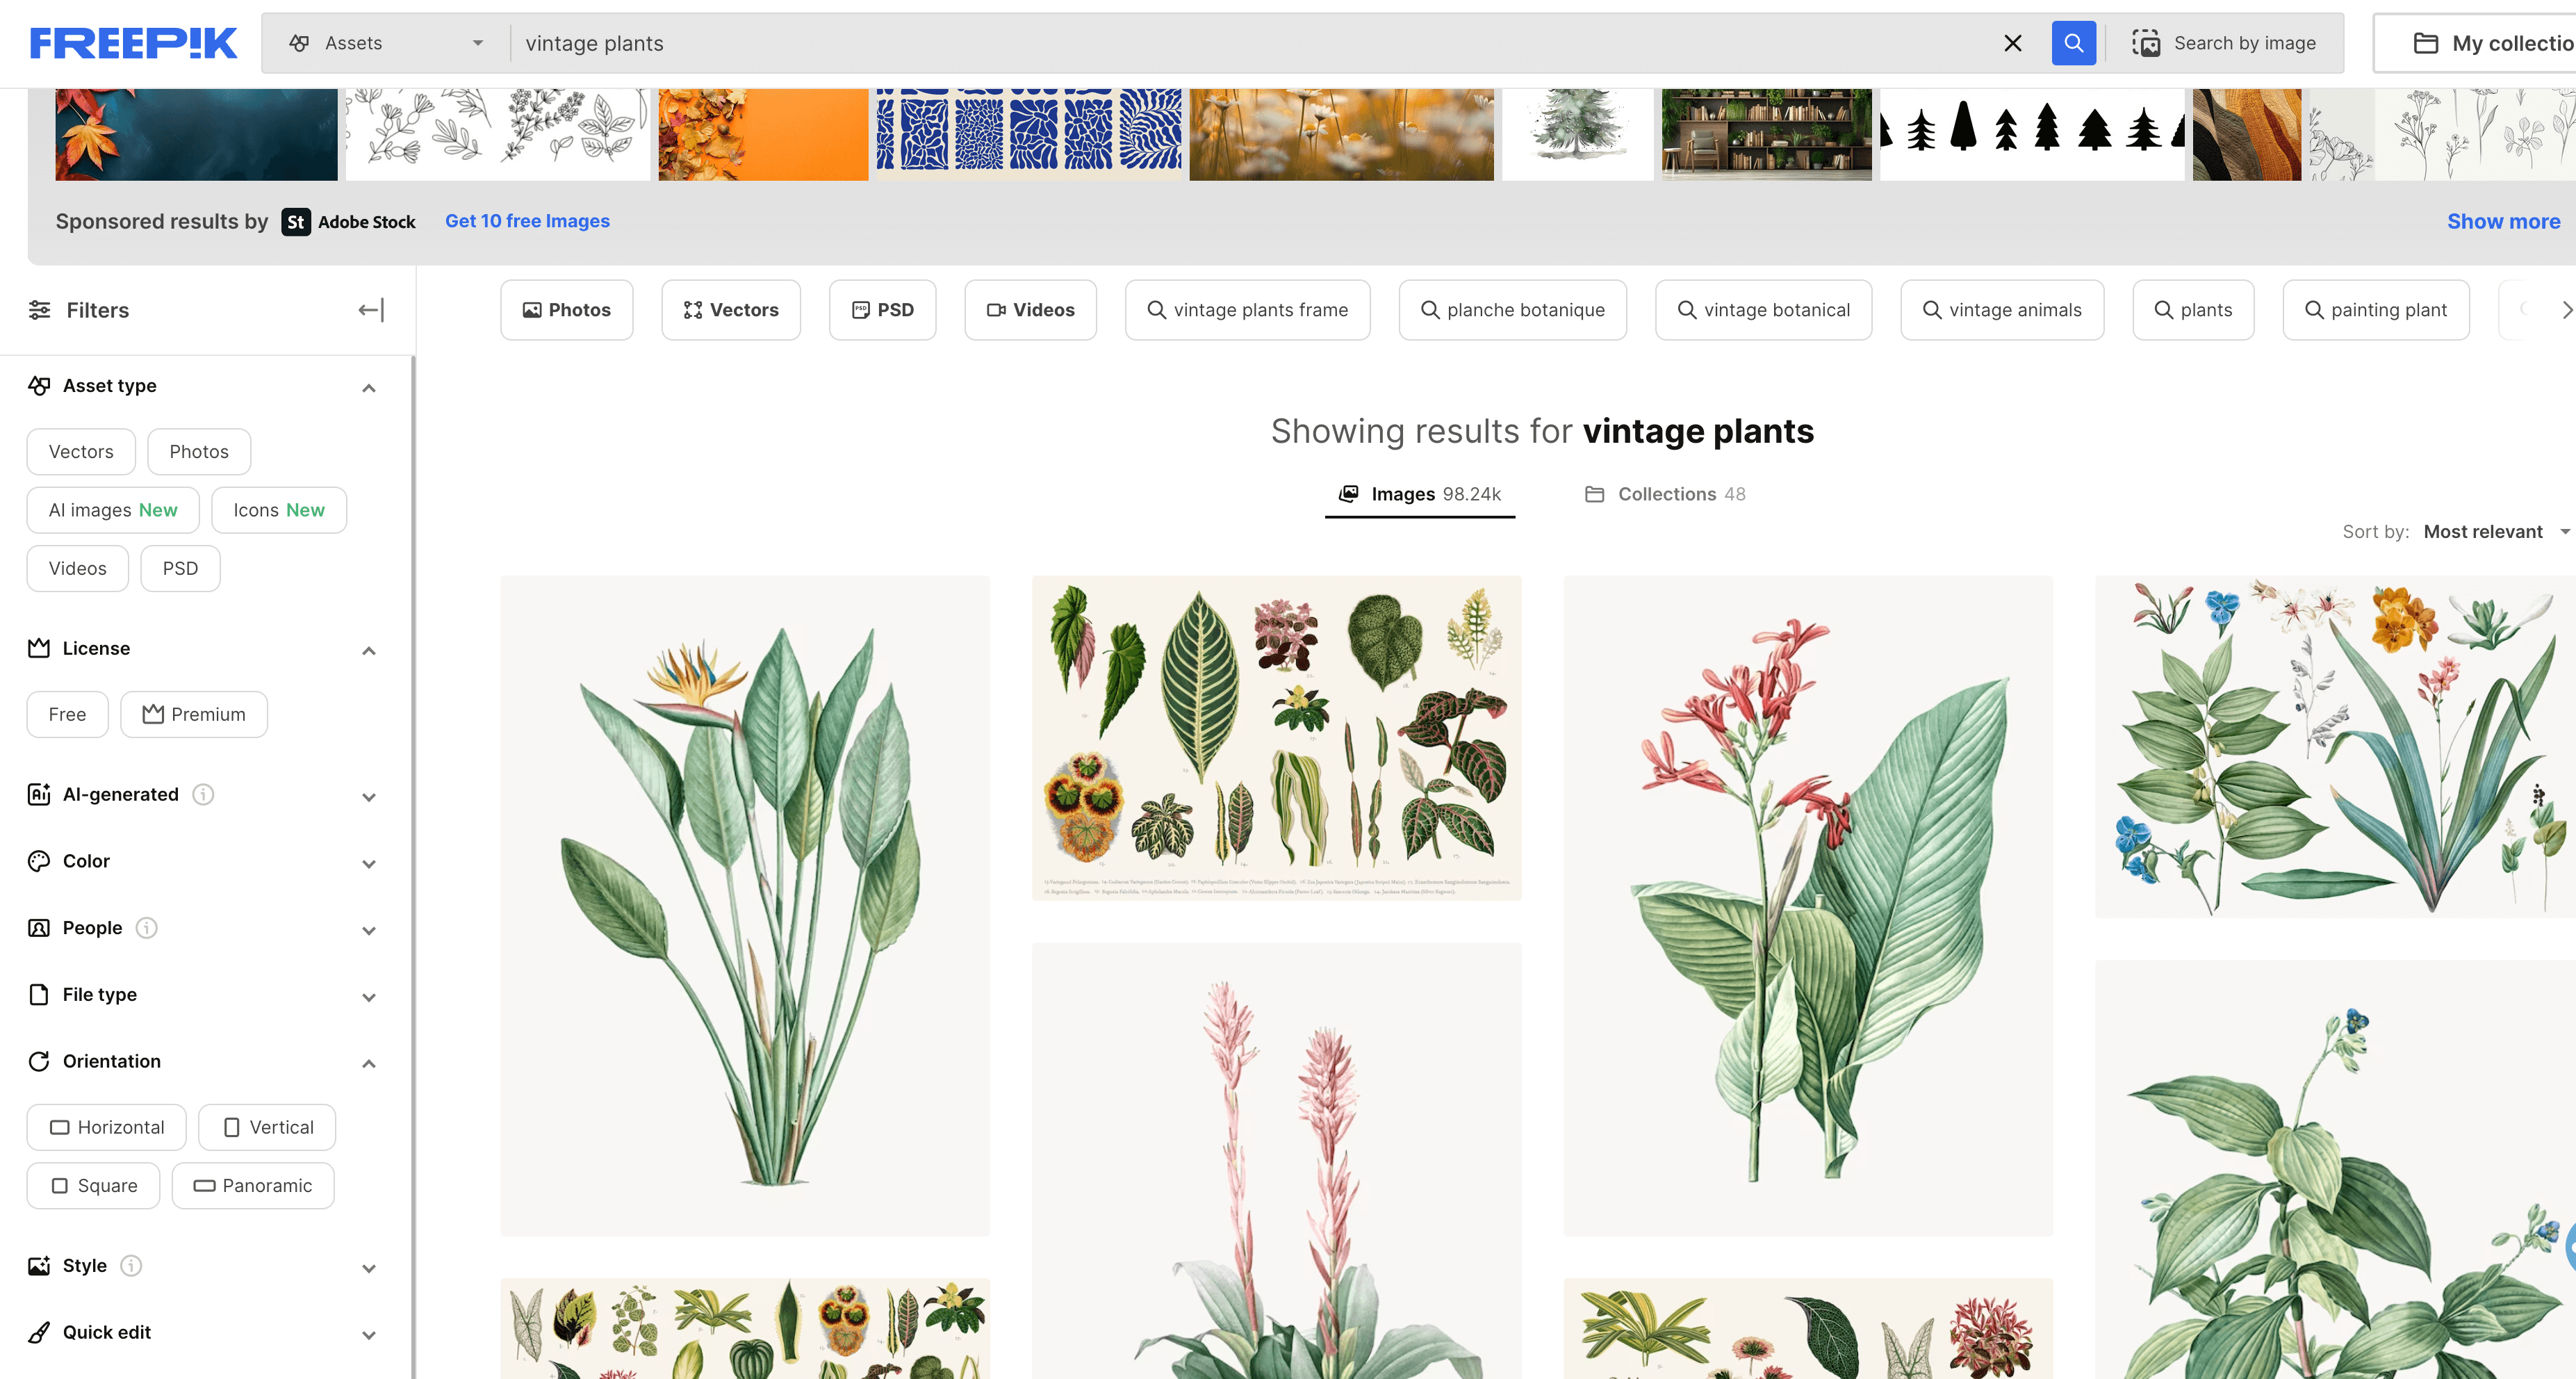Image resolution: width=2576 pixels, height=1379 pixels.
Task: Select the Free license filter
Action: 67,714
